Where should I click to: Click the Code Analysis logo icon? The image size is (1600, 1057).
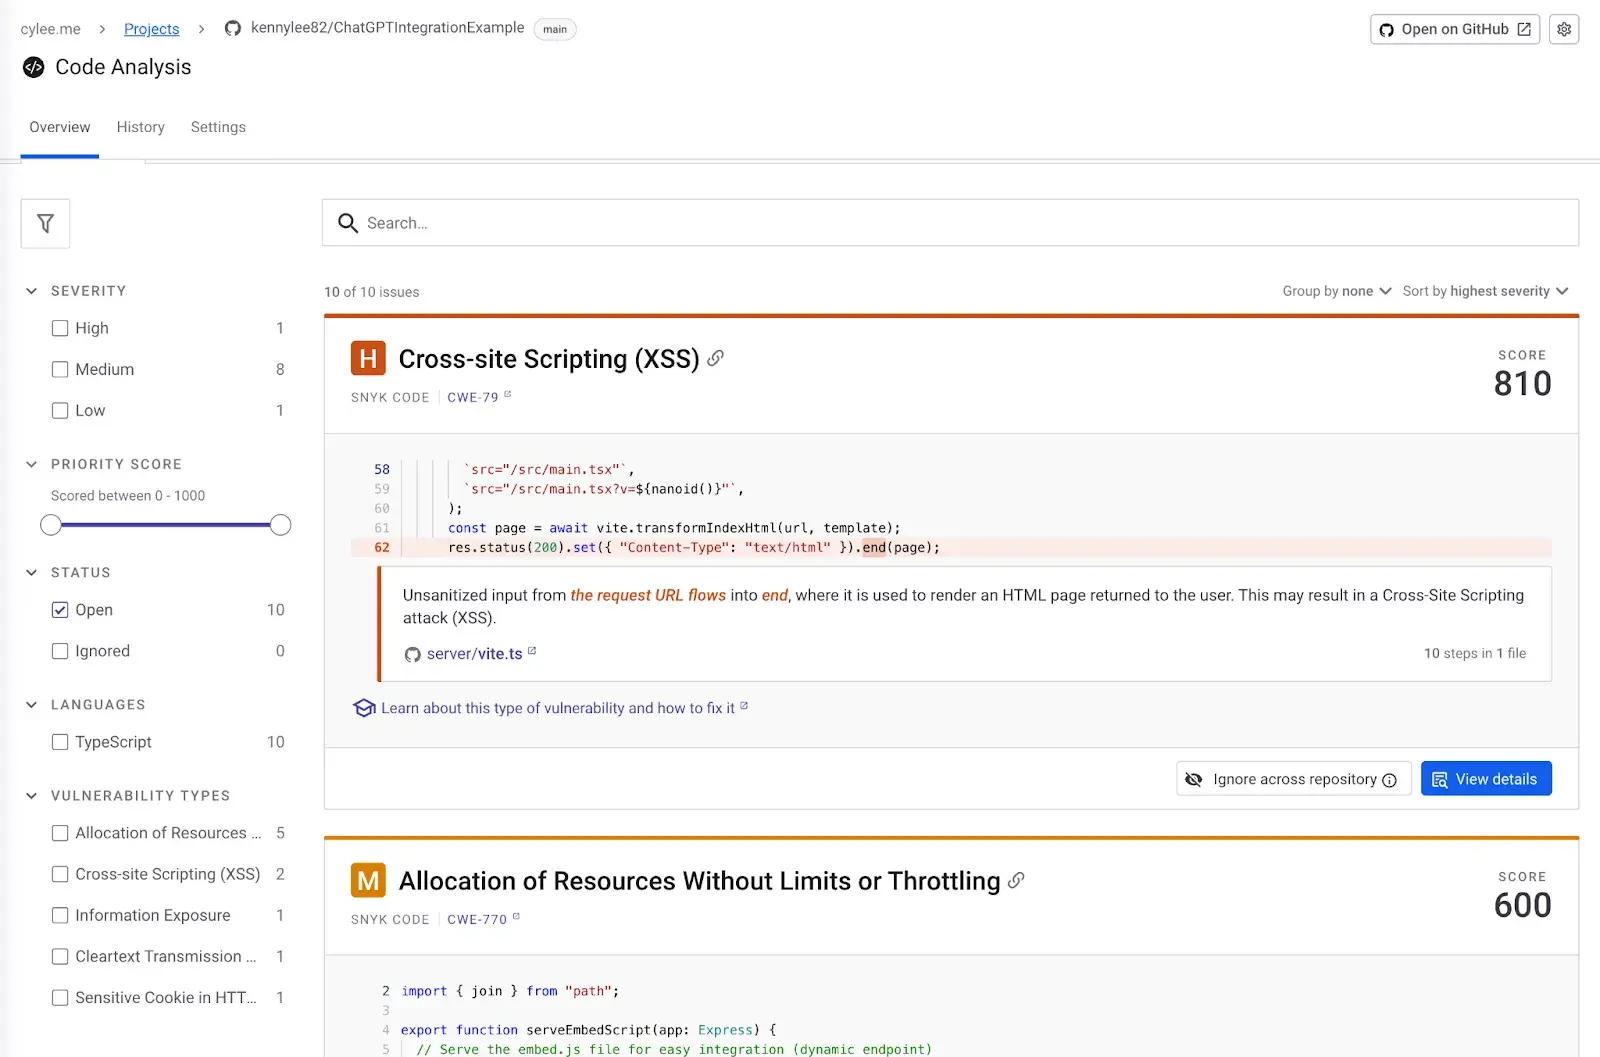[33, 67]
